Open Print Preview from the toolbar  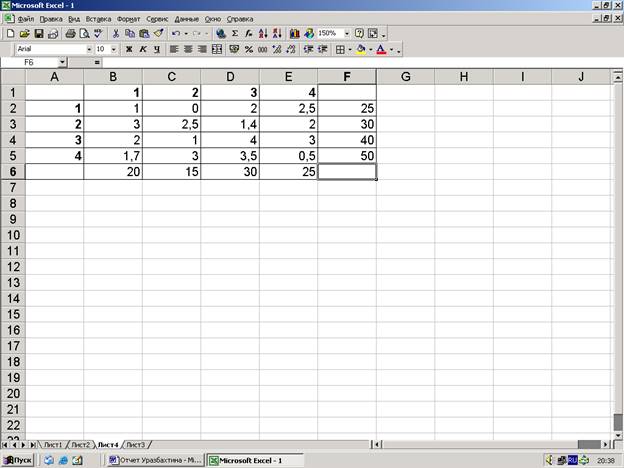pyautogui.click(x=84, y=34)
